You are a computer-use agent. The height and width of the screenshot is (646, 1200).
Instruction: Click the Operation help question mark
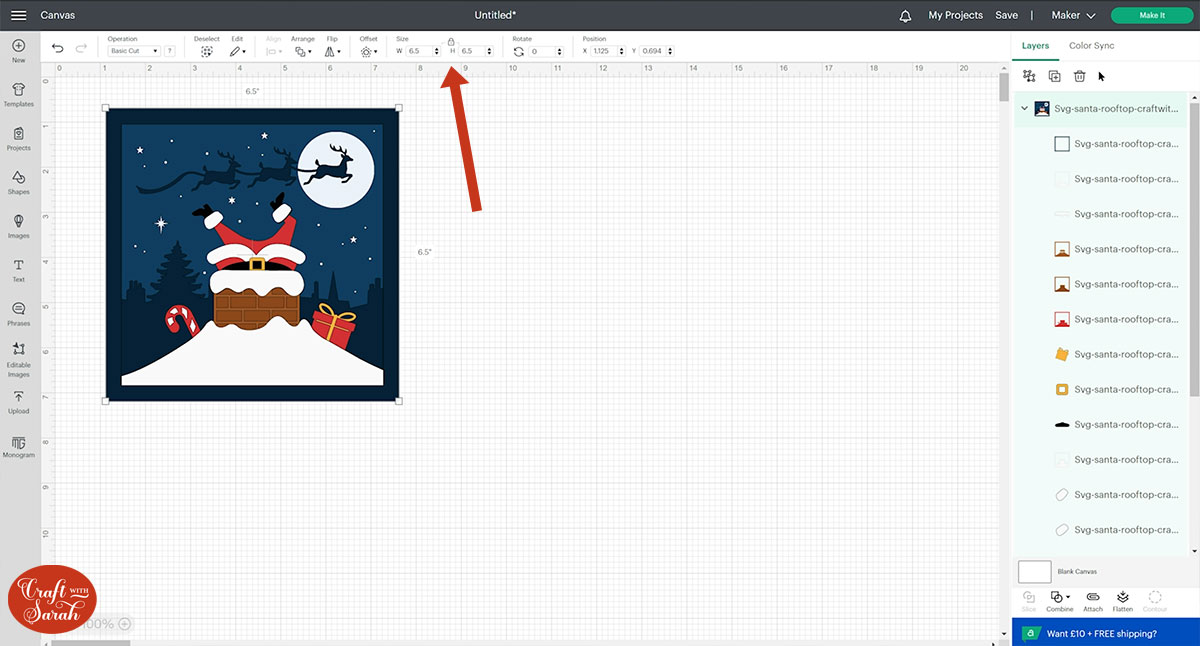coord(169,51)
